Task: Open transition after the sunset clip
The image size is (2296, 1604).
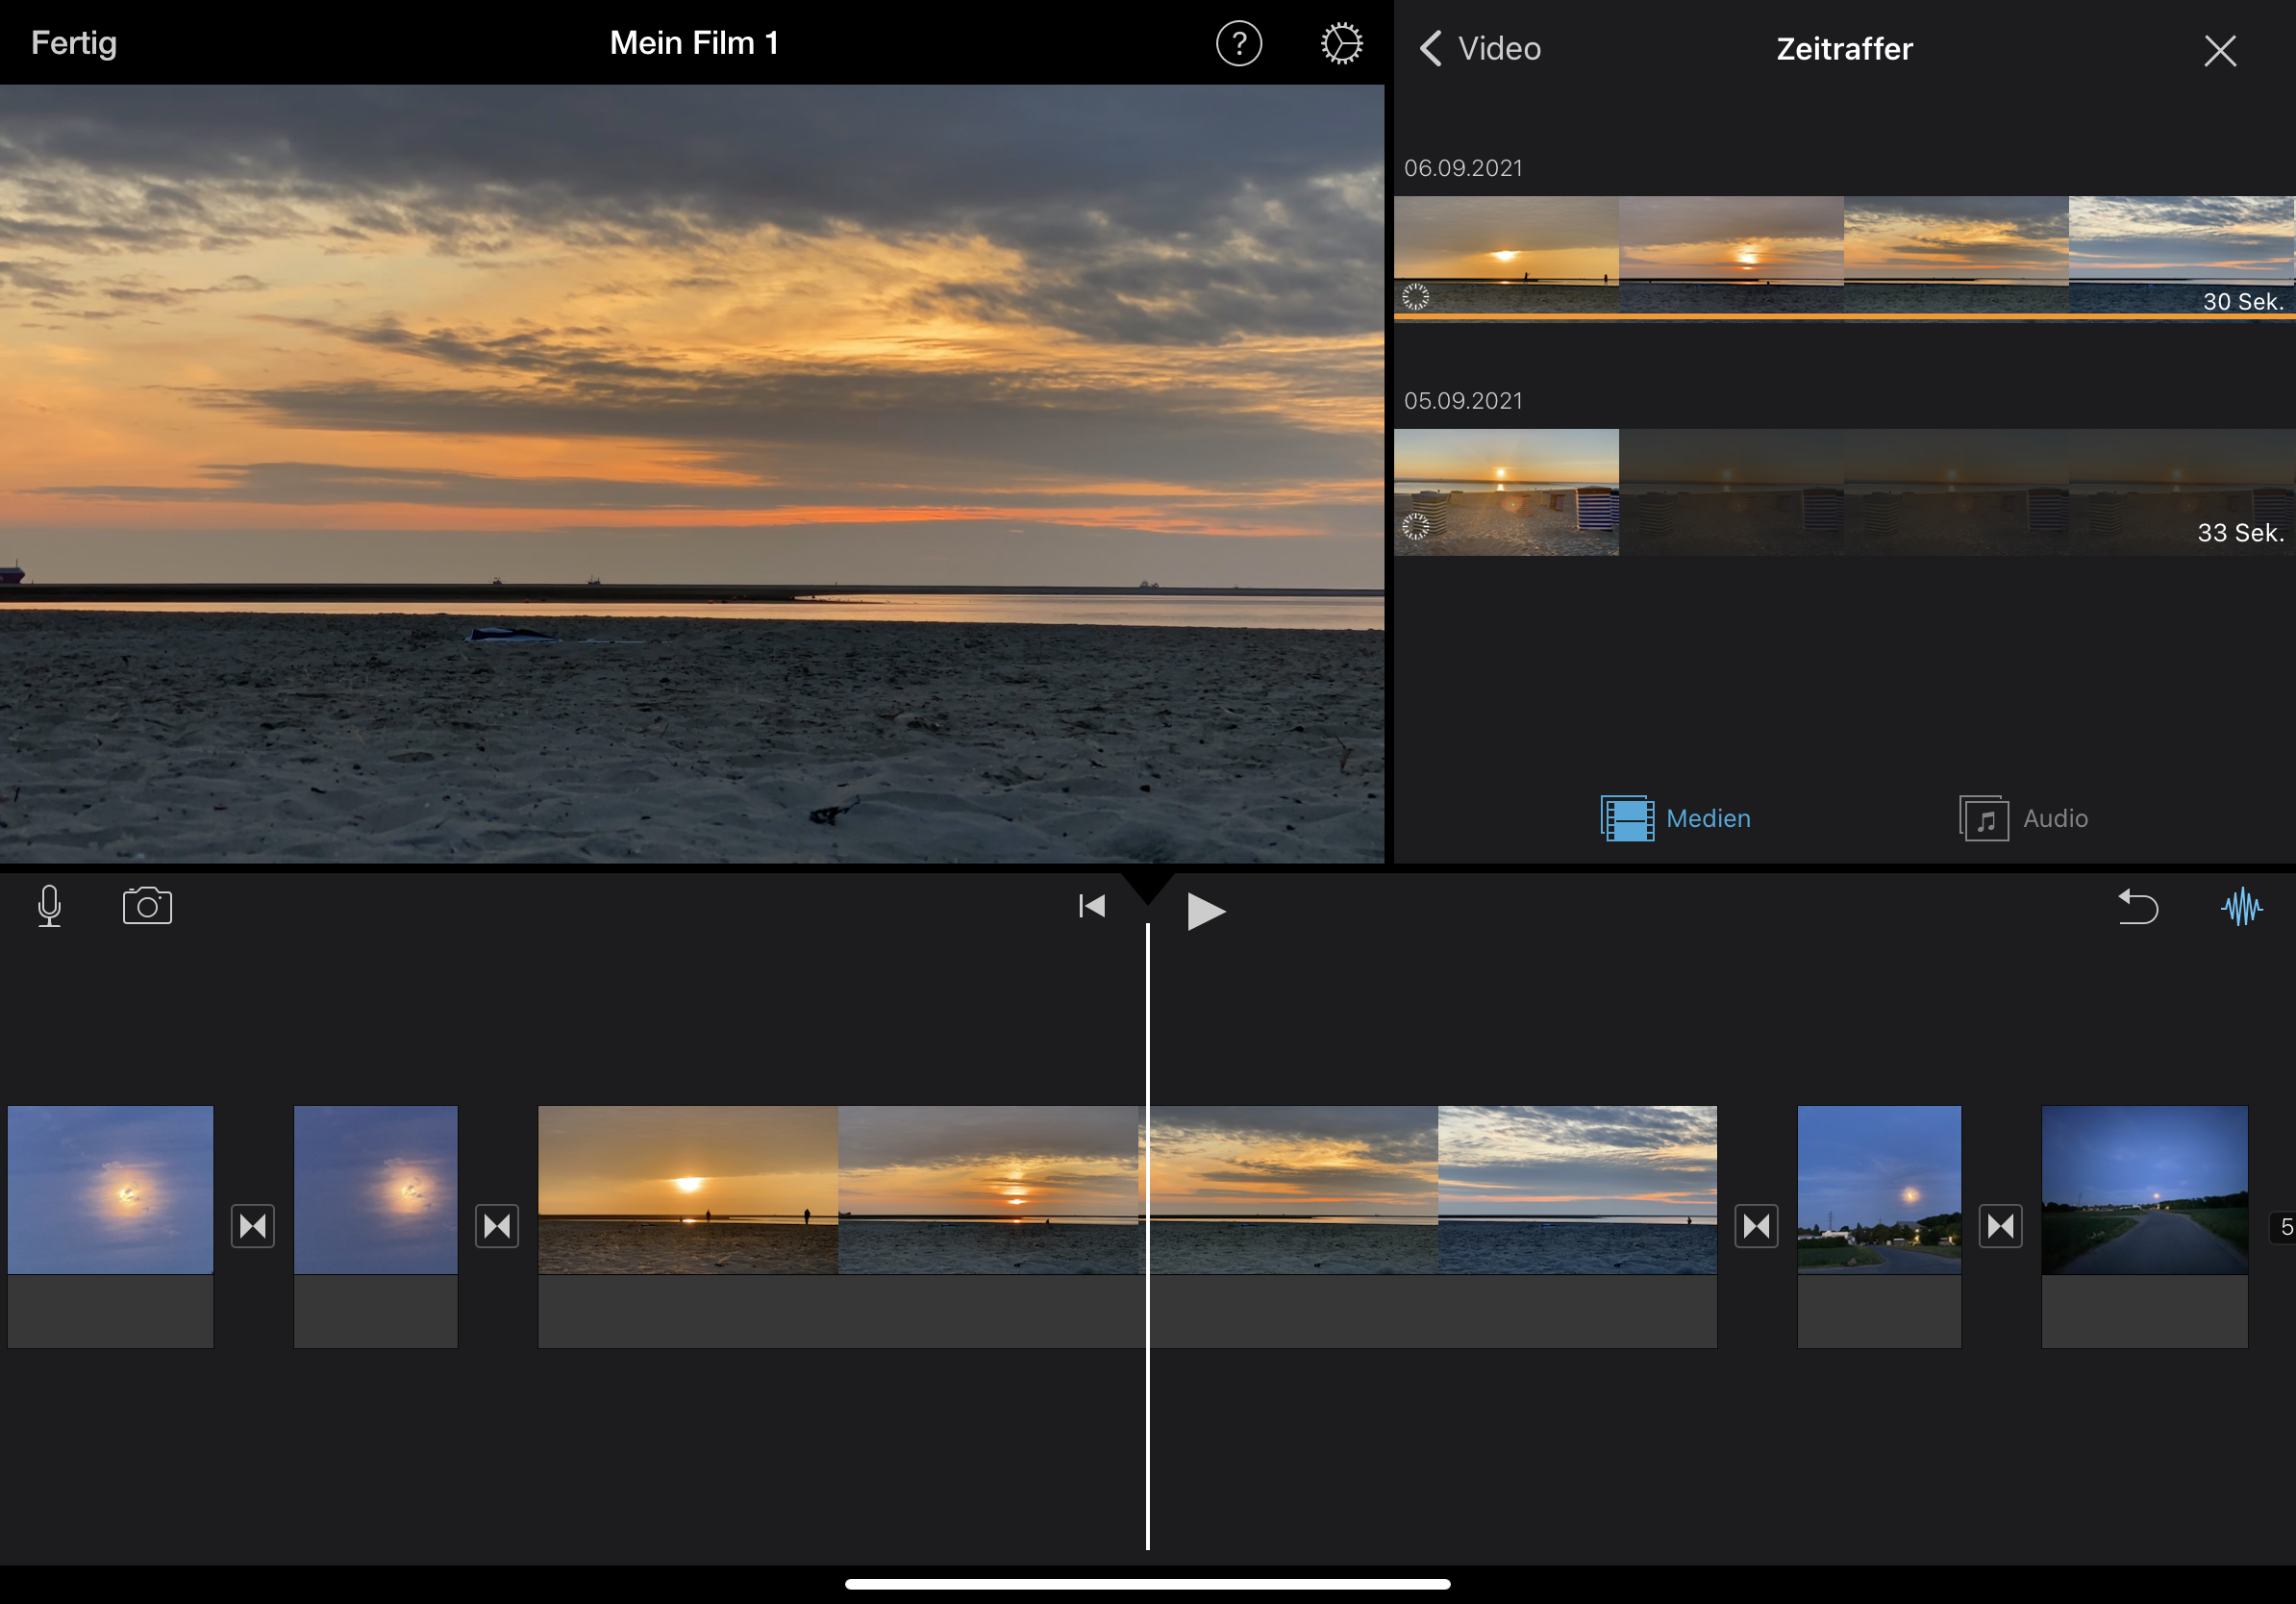Action: 1756,1226
